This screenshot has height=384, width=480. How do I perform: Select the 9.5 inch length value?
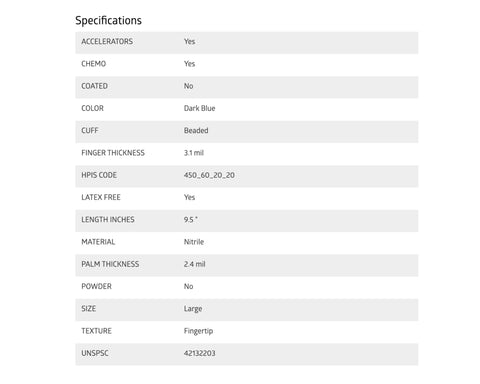coord(191,220)
